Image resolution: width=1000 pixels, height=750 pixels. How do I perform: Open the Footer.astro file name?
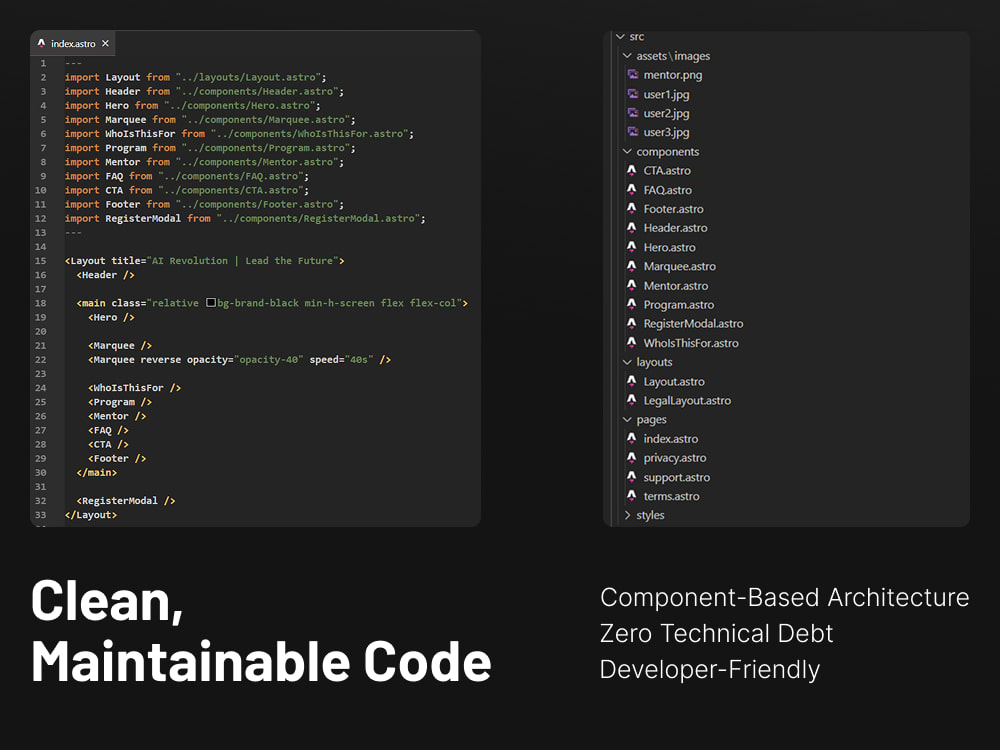pyautogui.click(x=673, y=209)
